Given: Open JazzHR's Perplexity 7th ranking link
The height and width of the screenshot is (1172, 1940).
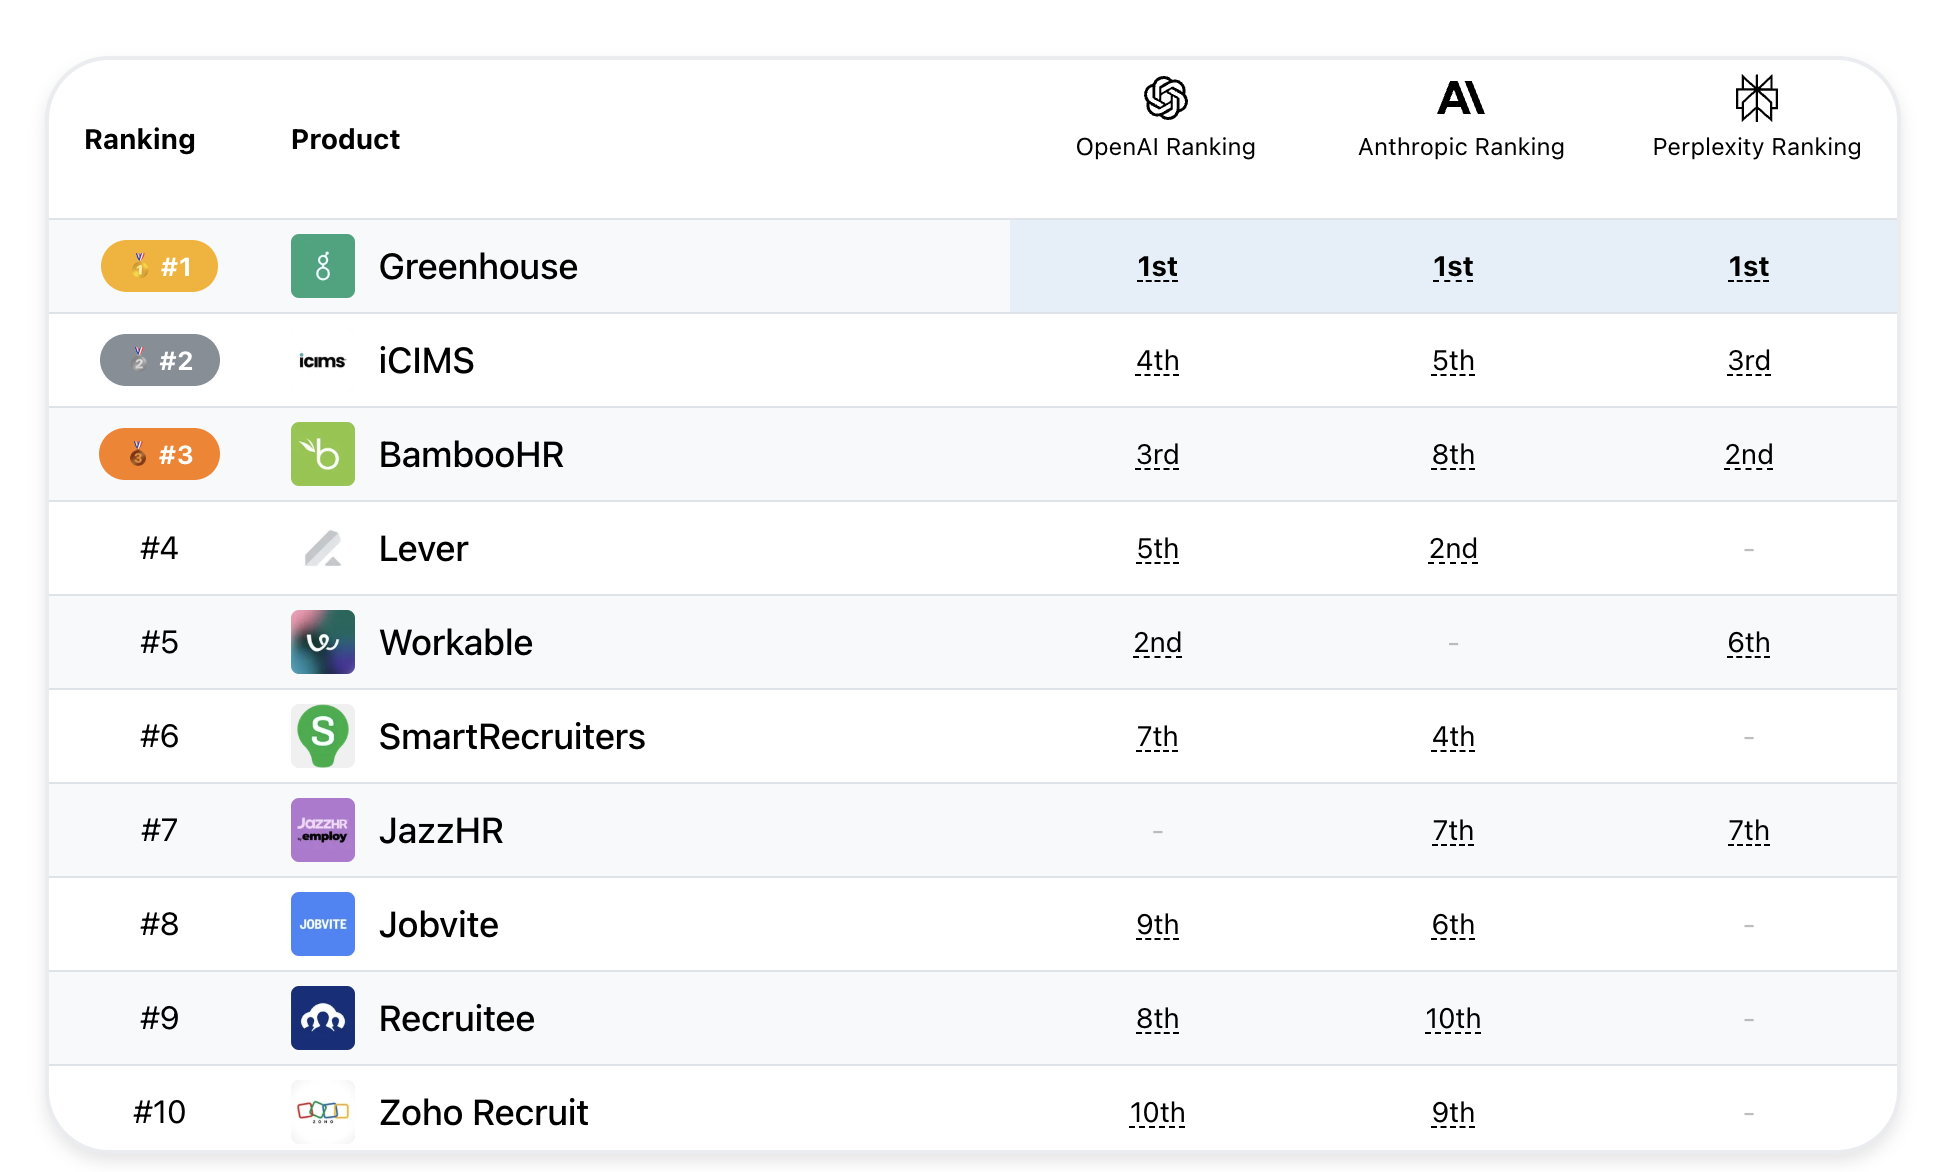Looking at the screenshot, I should [x=1749, y=831].
